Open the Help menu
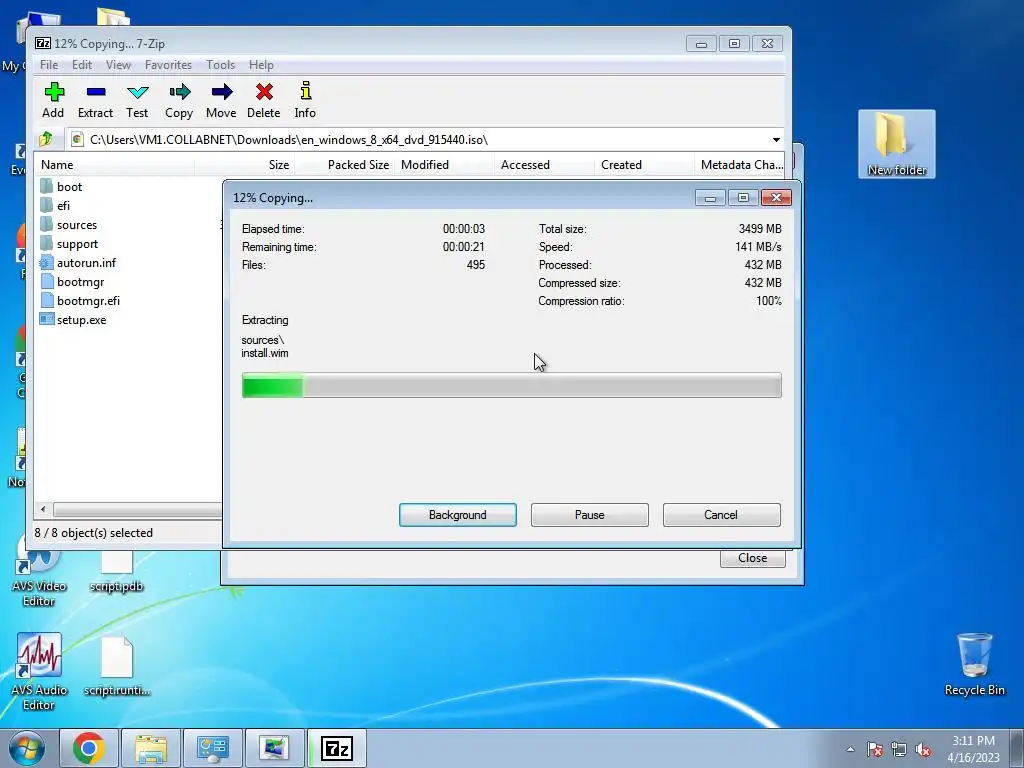This screenshot has width=1024, height=768. (261, 65)
